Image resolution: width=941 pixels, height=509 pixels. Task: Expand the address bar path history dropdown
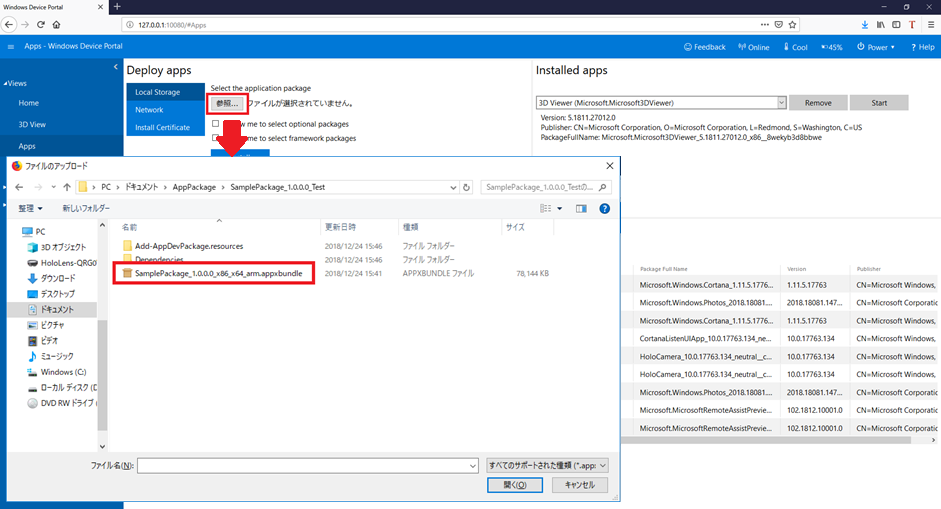[453, 187]
